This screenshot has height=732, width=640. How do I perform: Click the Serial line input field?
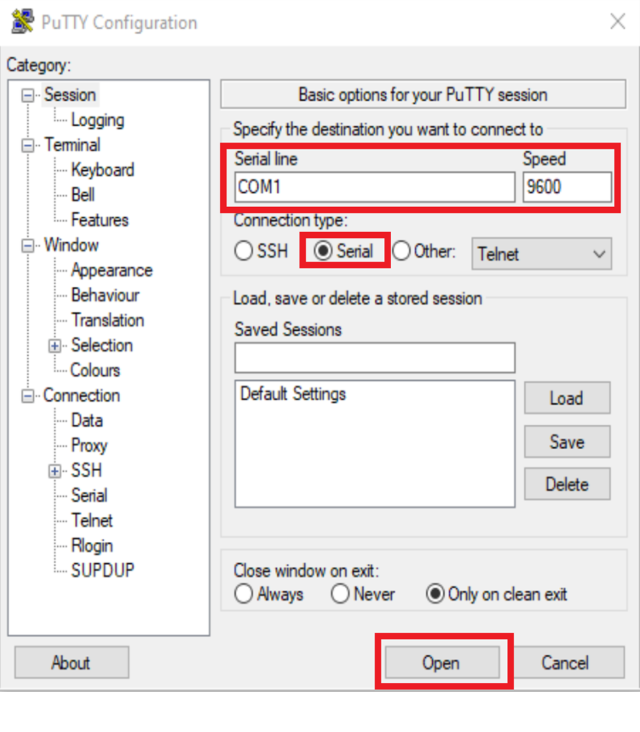click(x=374, y=187)
